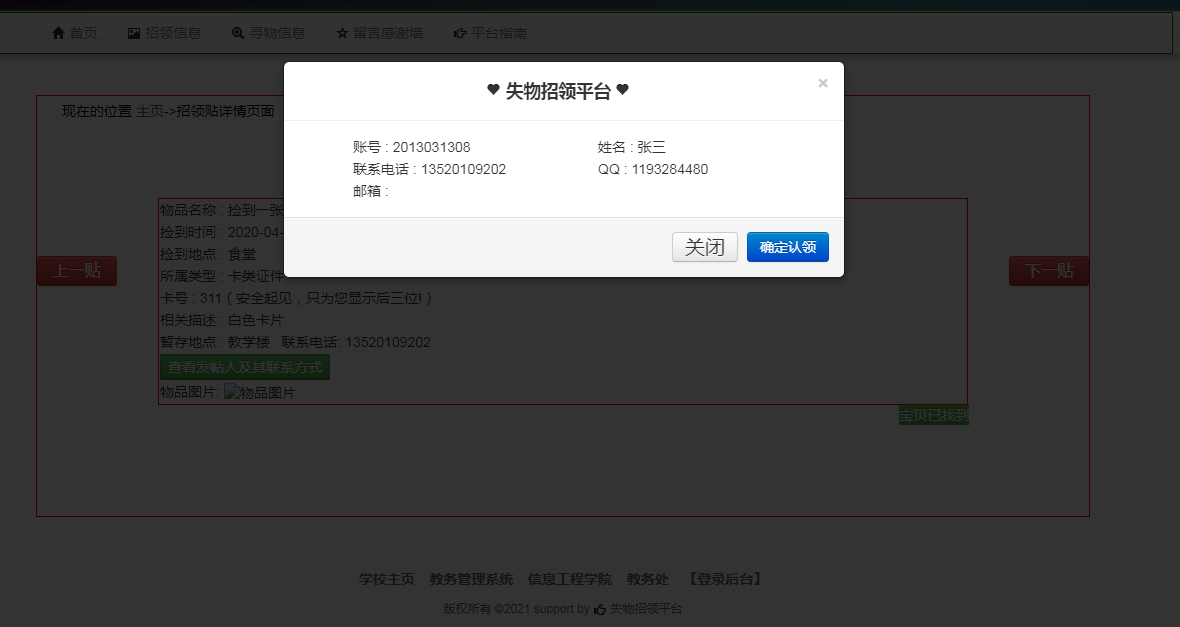Viewport: 1180px width, 627px height.
Task: Open the 招领信息 menu item
Action: [x=173, y=33]
